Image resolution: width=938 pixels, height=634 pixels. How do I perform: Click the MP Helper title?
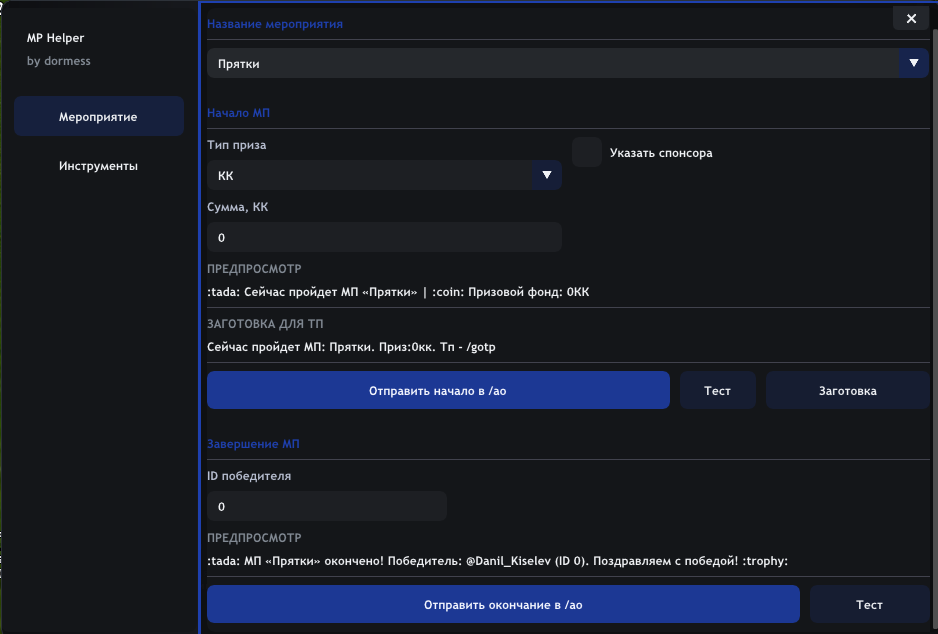(55, 38)
